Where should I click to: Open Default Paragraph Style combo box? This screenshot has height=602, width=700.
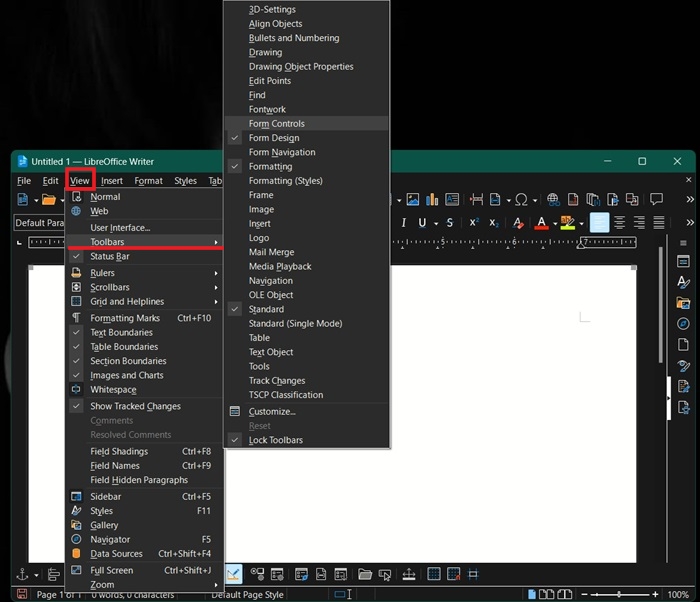39,222
